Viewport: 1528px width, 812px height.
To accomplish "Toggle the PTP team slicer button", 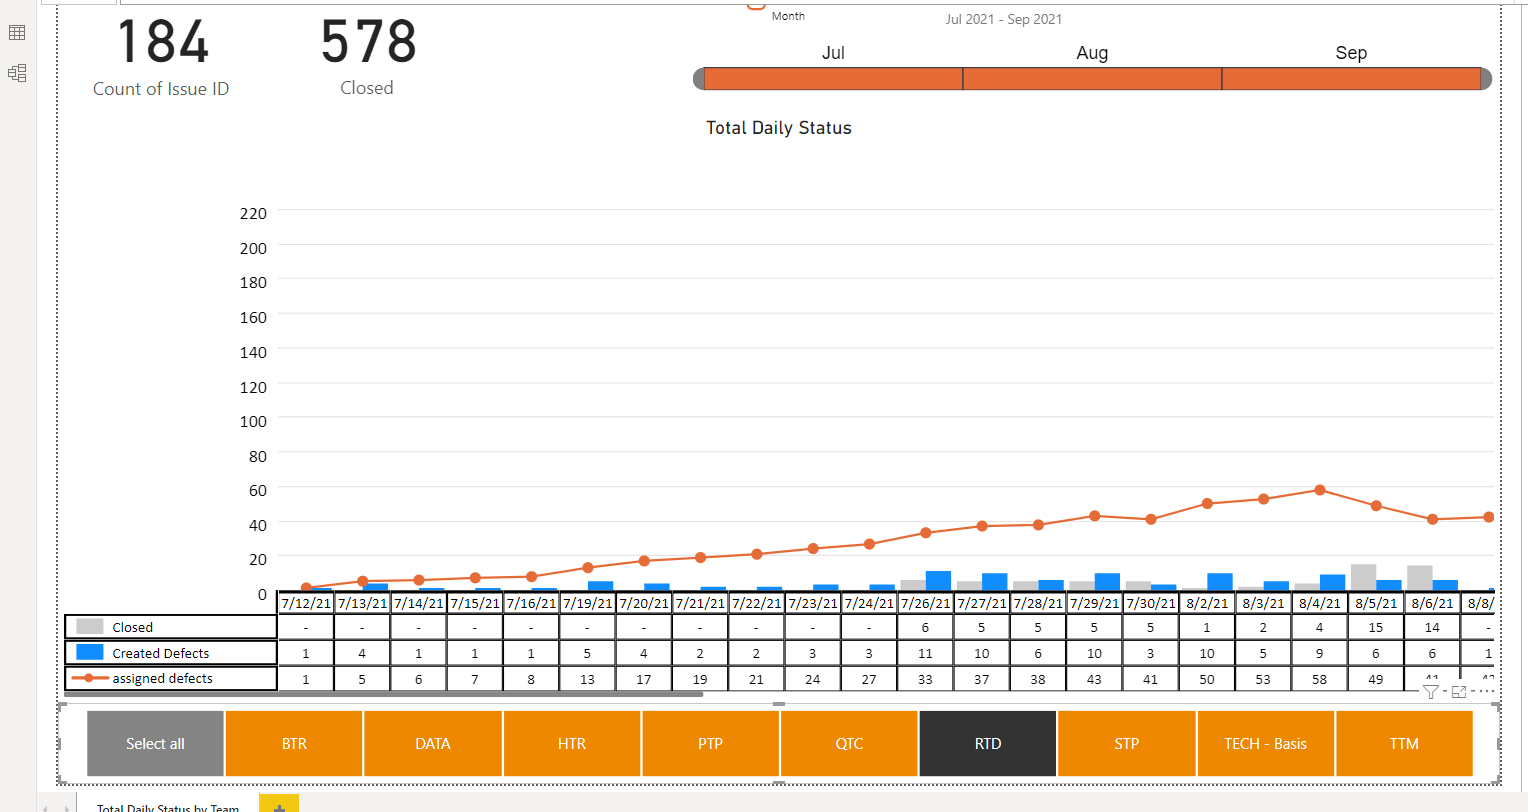I will [710, 743].
